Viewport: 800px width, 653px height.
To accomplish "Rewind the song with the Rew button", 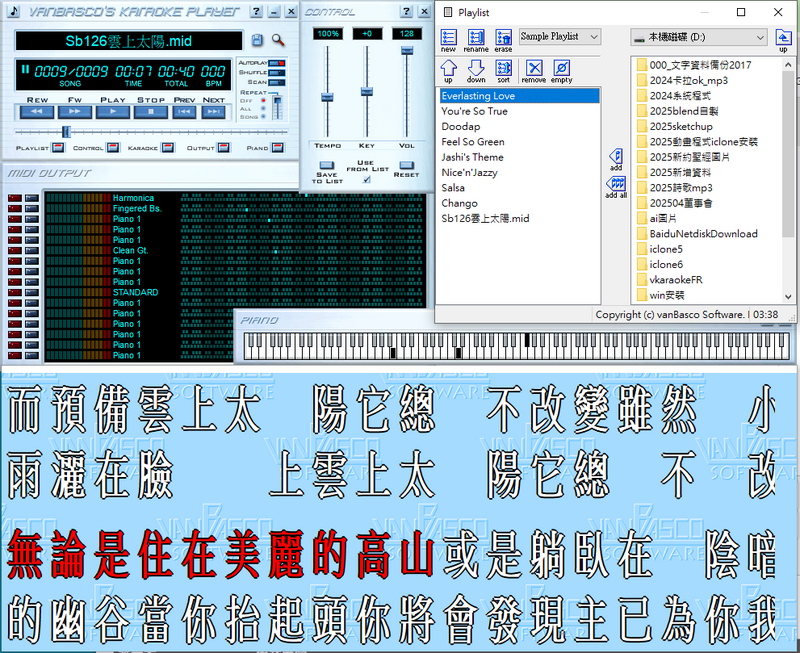I will coord(37,111).
